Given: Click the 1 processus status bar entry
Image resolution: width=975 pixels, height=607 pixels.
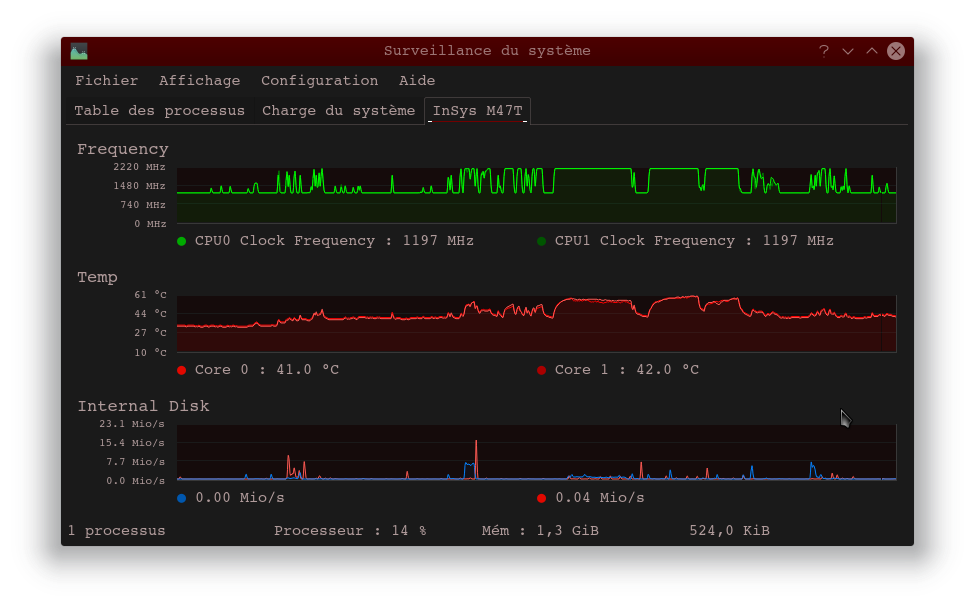Looking at the screenshot, I should coord(117,531).
